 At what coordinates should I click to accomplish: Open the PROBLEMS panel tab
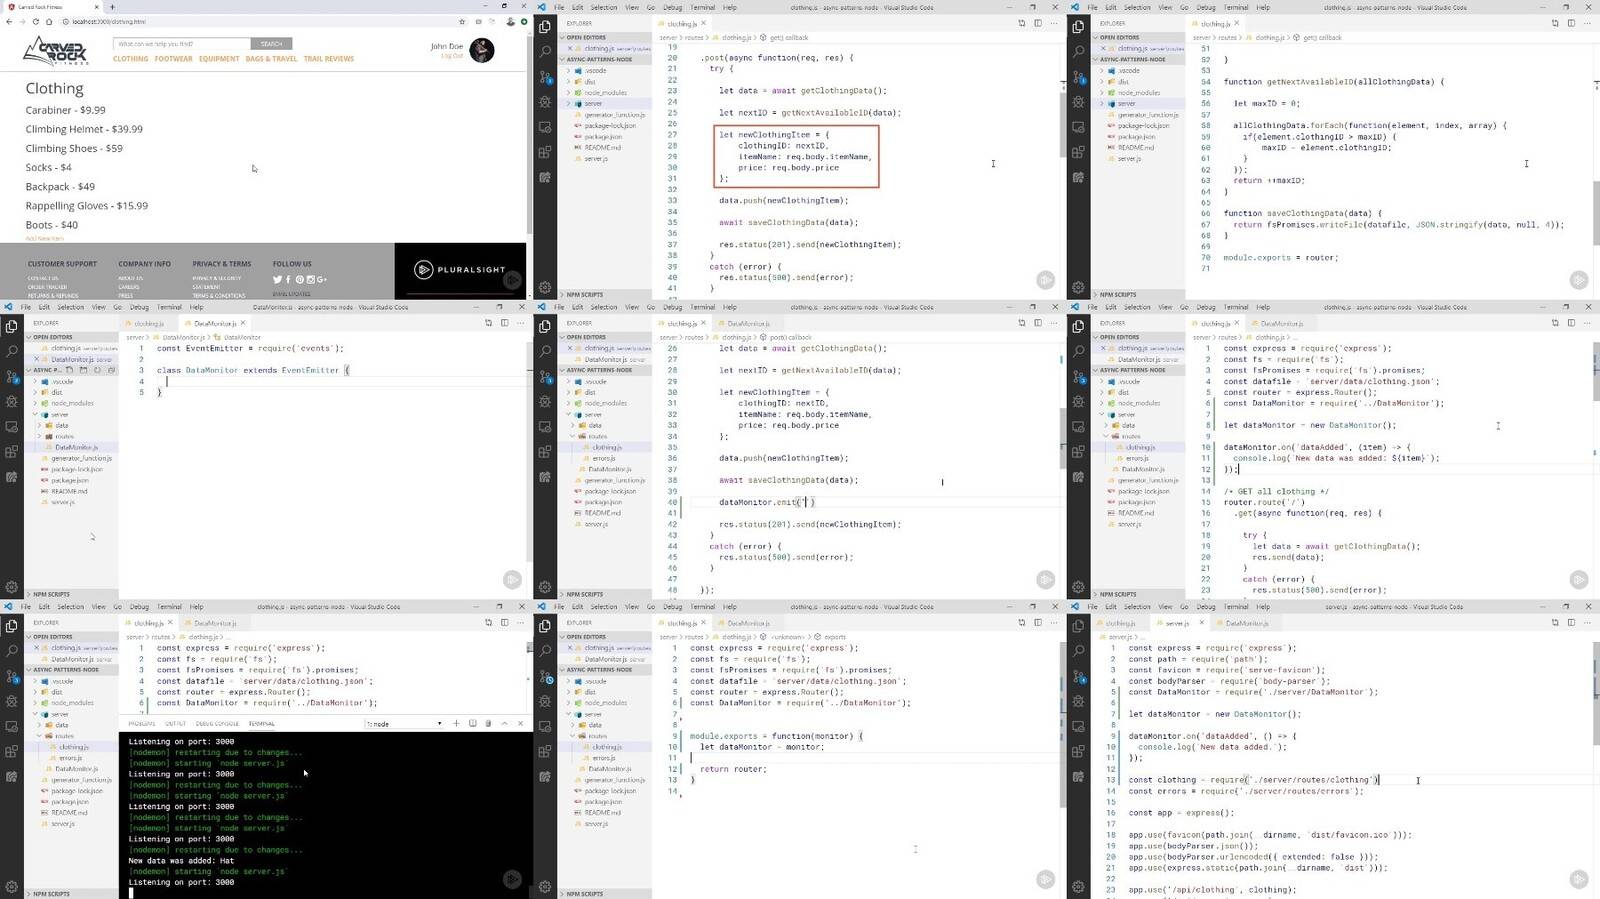(142, 723)
